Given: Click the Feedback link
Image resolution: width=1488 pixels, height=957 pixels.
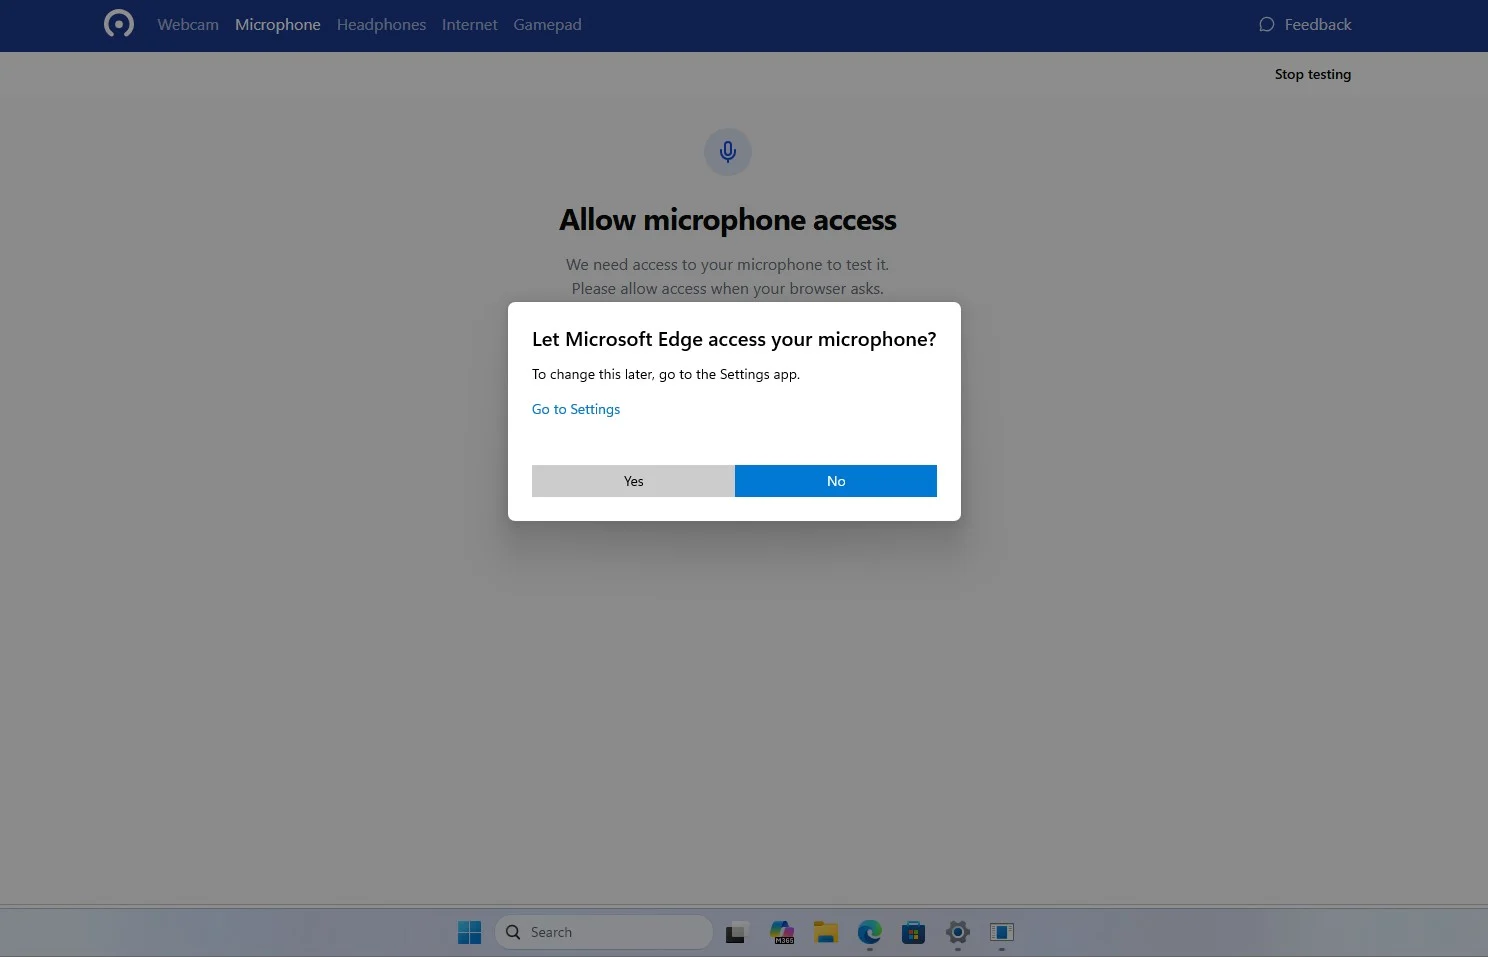Looking at the screenshot, I should pos(1305,25).
